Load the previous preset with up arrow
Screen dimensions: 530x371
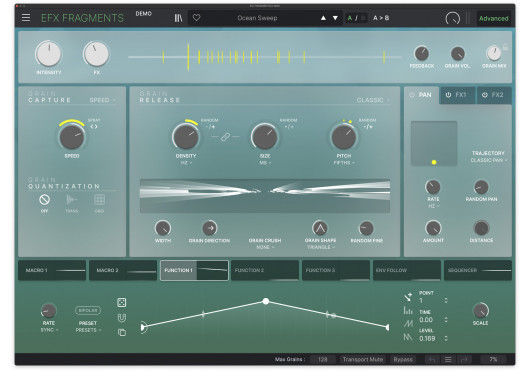pyautogui.click(x=323, y=18)
